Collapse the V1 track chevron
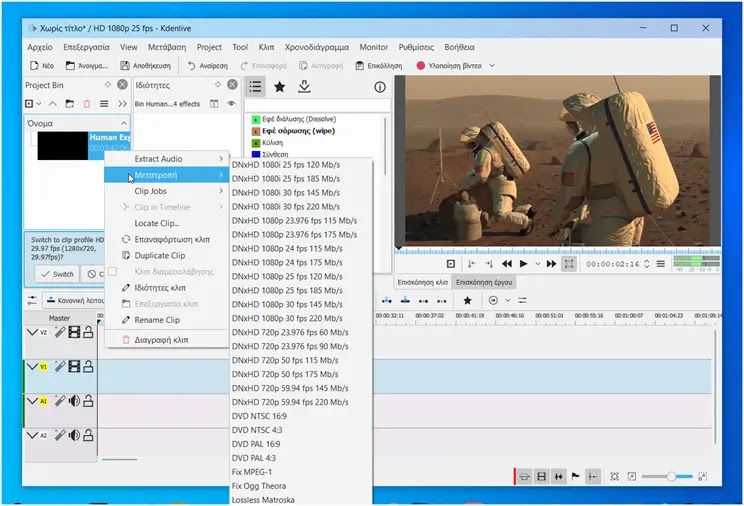 (x=32, y=366)
